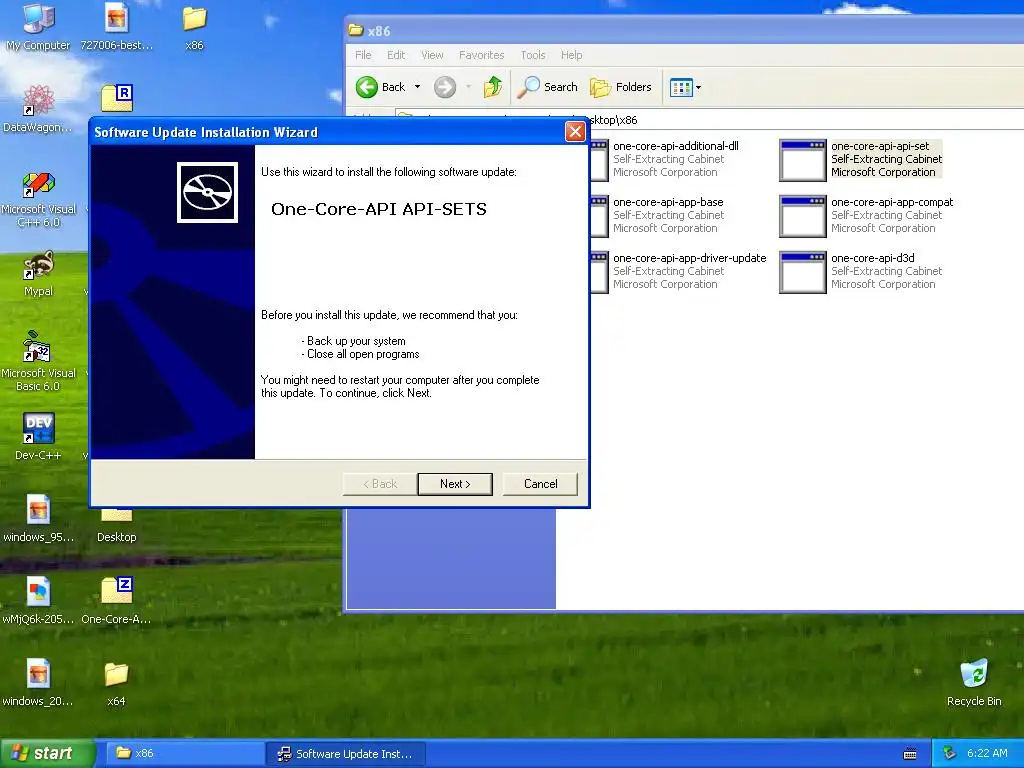Switch to x86 taskbar button
This screenshot has height=768, width=1024.
(183, 754)
